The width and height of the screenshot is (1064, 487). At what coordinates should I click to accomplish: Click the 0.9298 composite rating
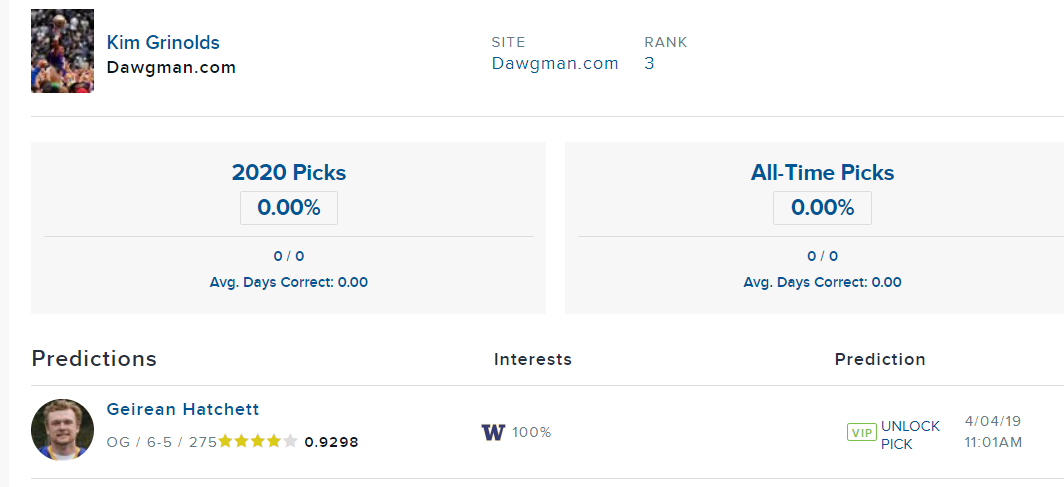(x=331, y=441)
